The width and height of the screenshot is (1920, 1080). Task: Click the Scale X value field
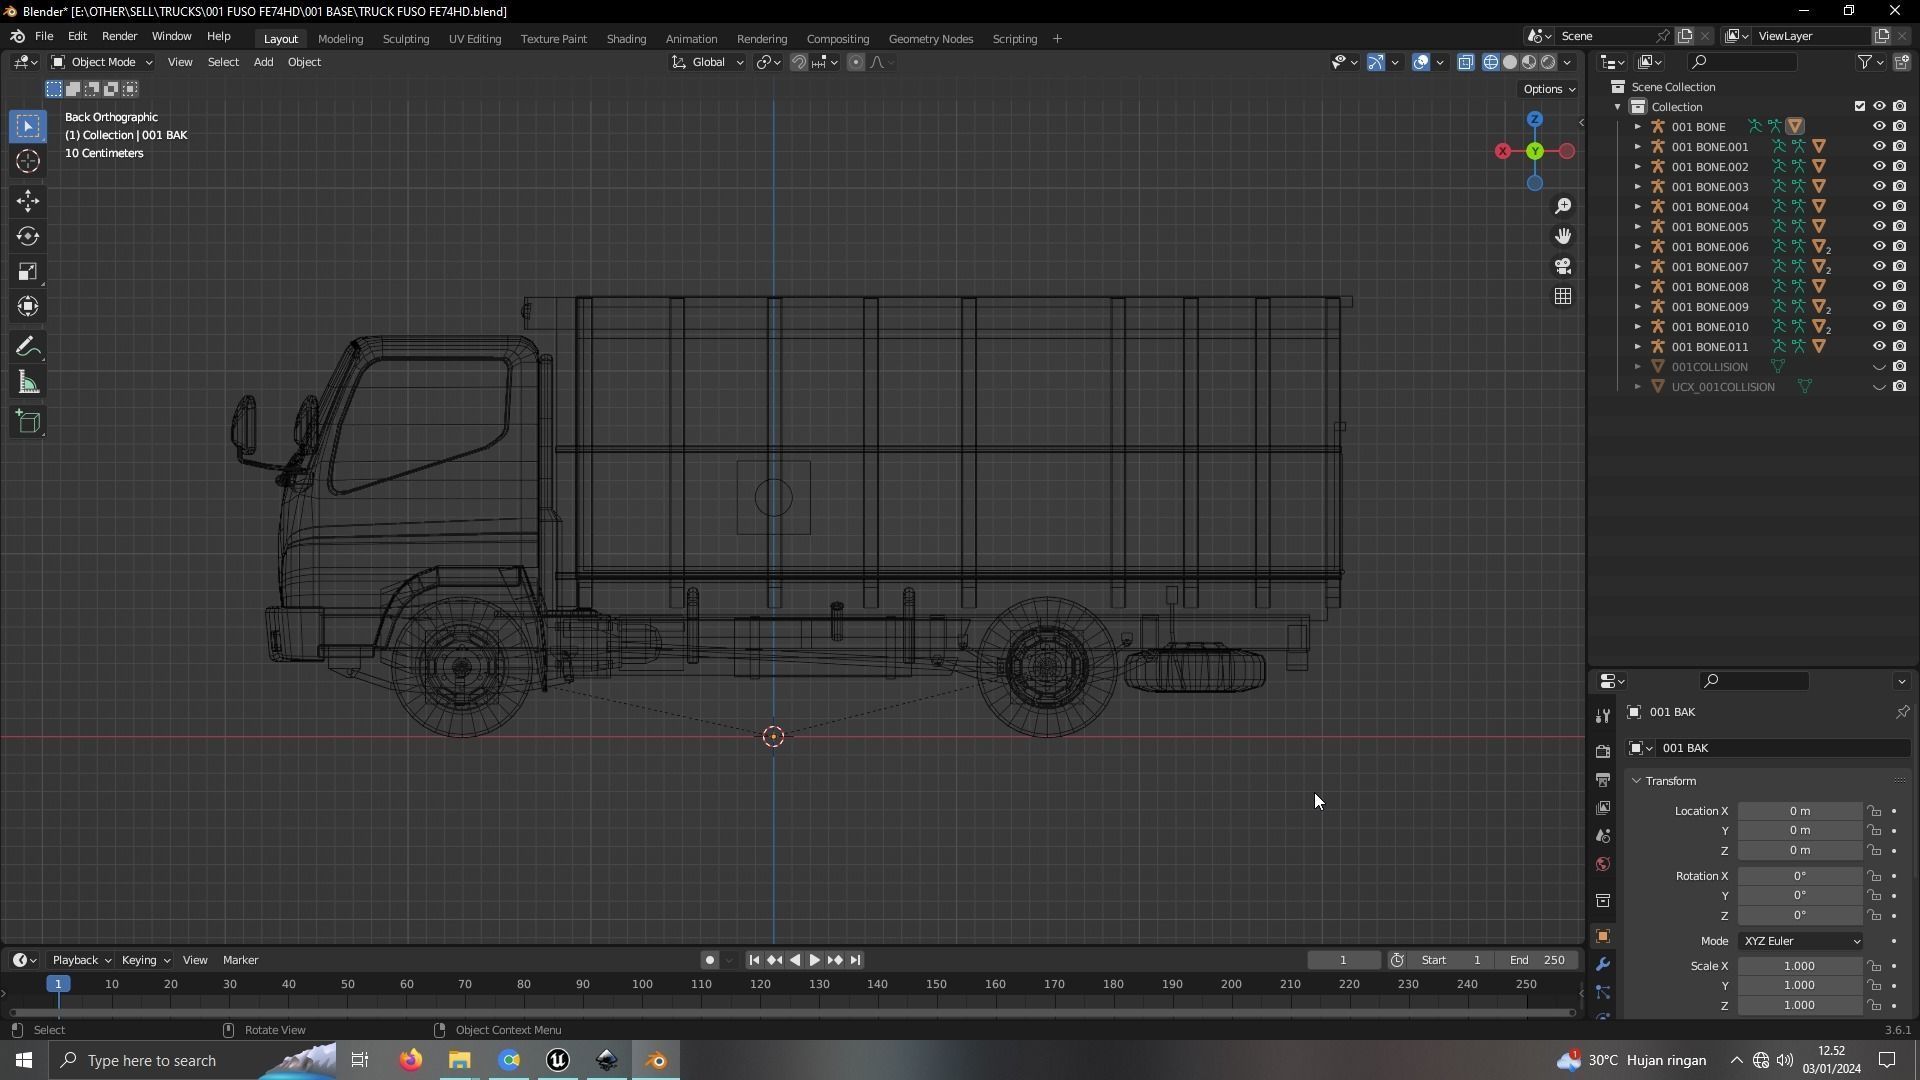tap(1799, 966)
